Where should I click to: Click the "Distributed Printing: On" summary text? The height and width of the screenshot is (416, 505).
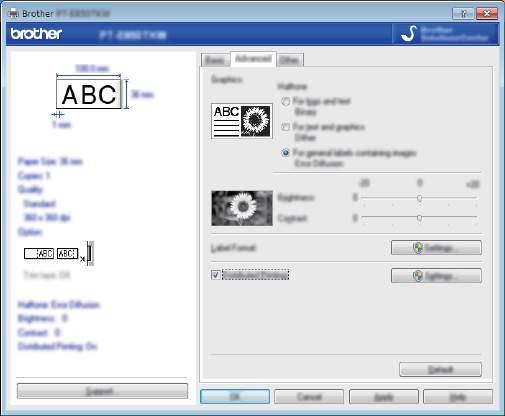click(57, 347)
